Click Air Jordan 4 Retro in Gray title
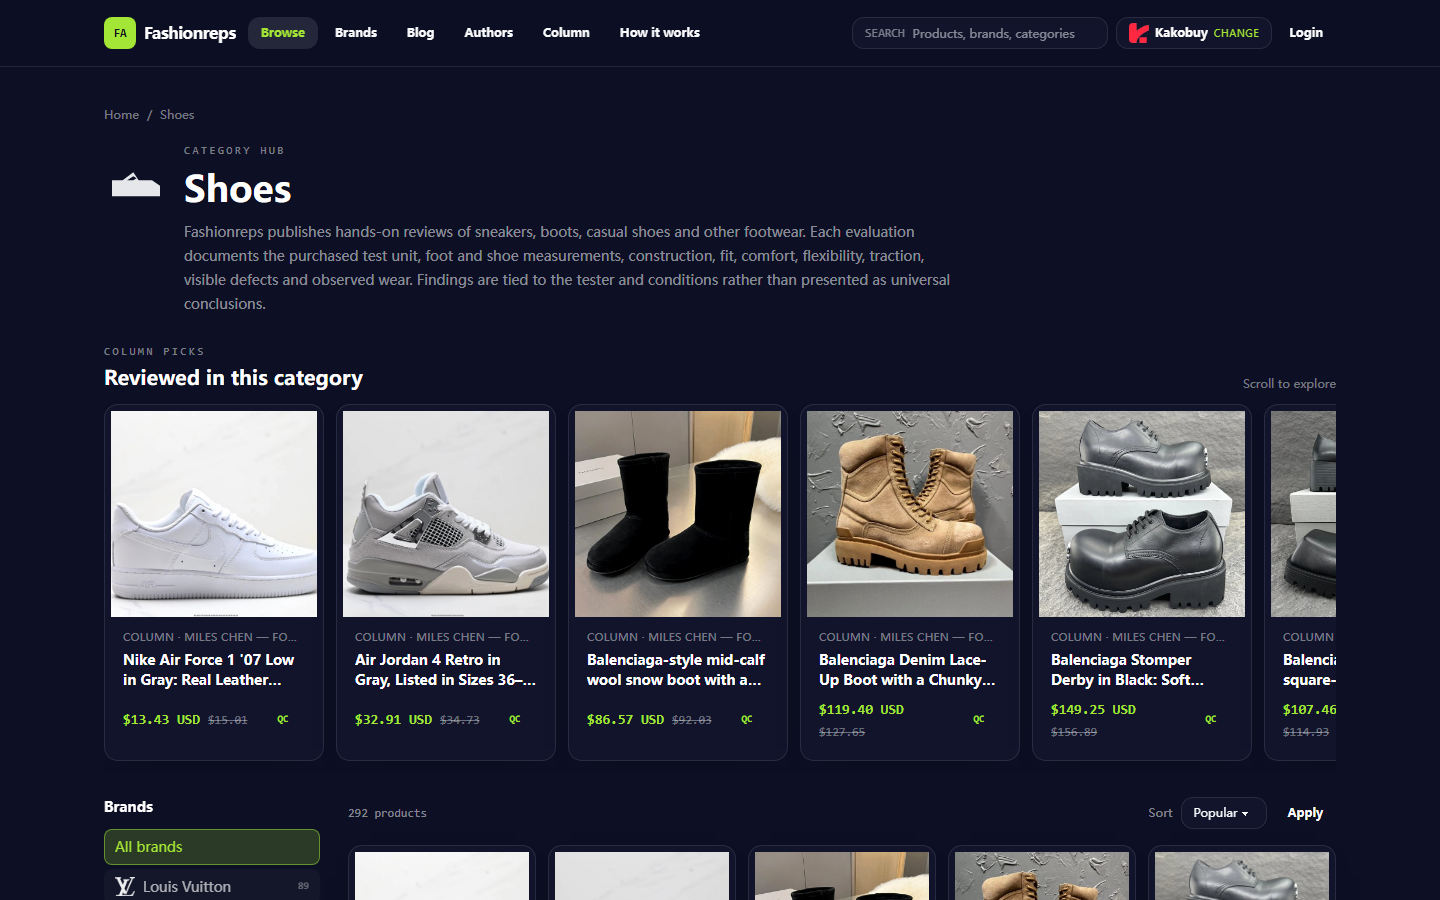Viewport: 1440px width, 900px height. click(445, 670)
